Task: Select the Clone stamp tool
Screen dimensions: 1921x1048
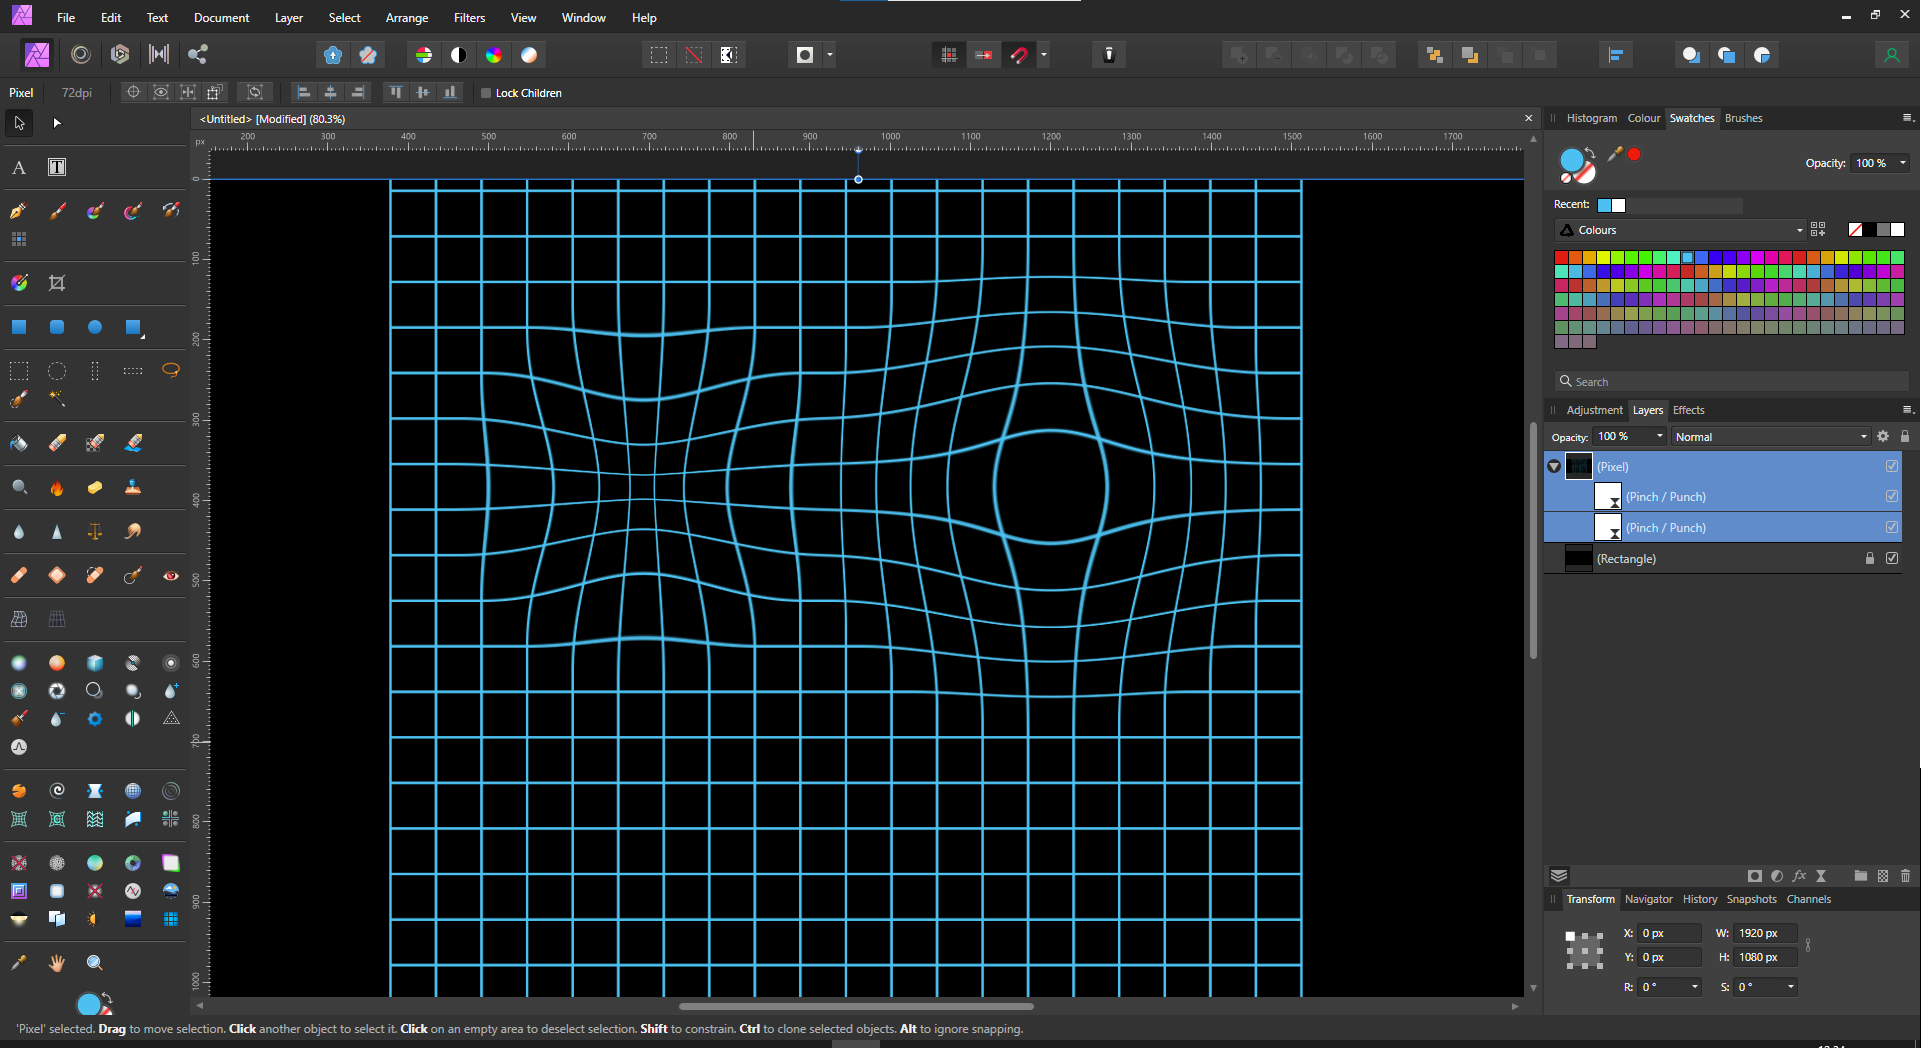Action: point(133,487)
